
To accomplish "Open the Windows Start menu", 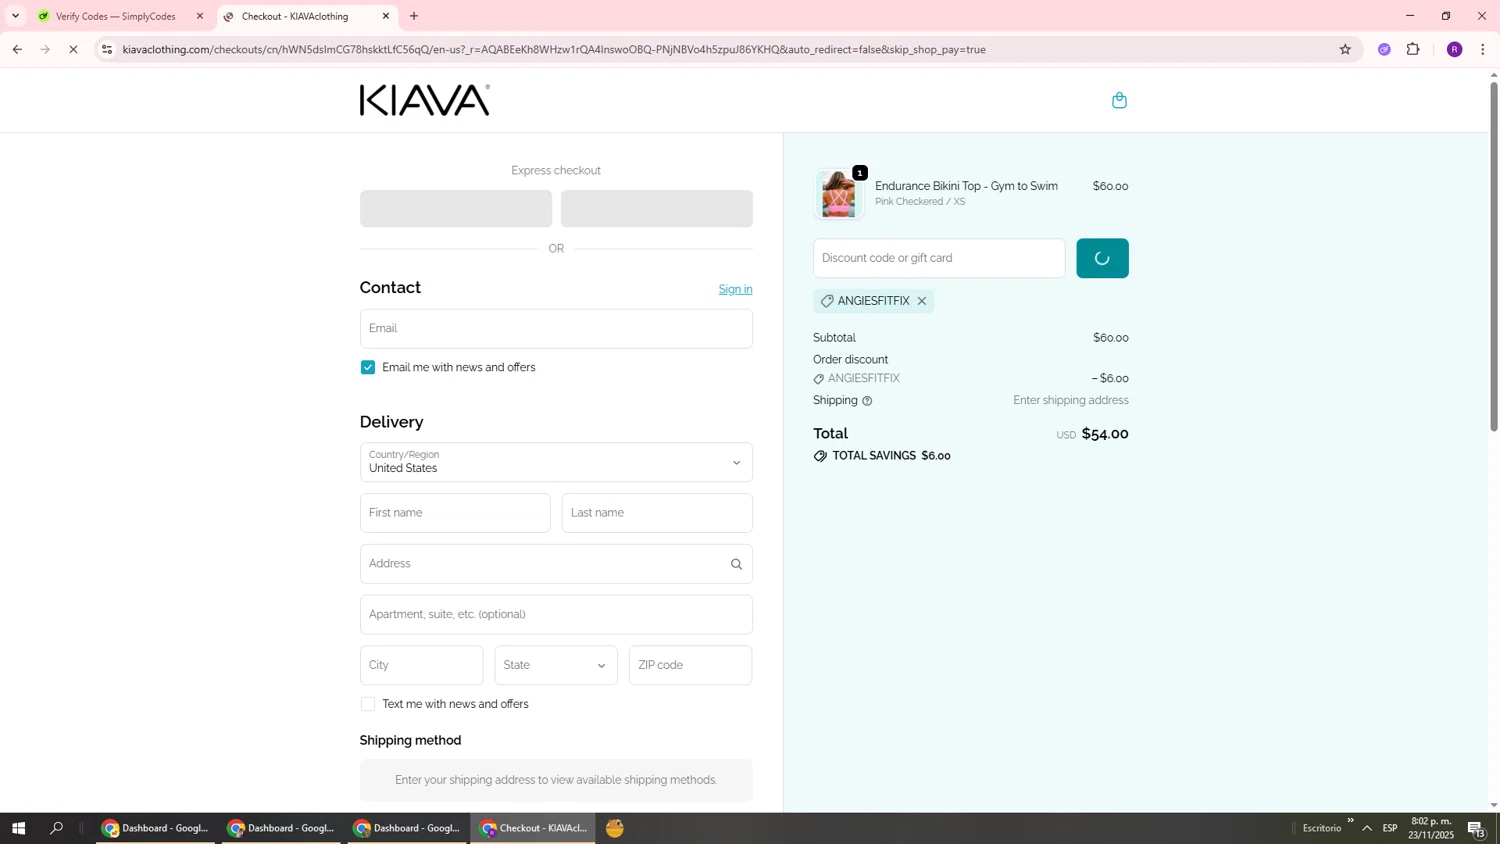I will tap(18, 828).
